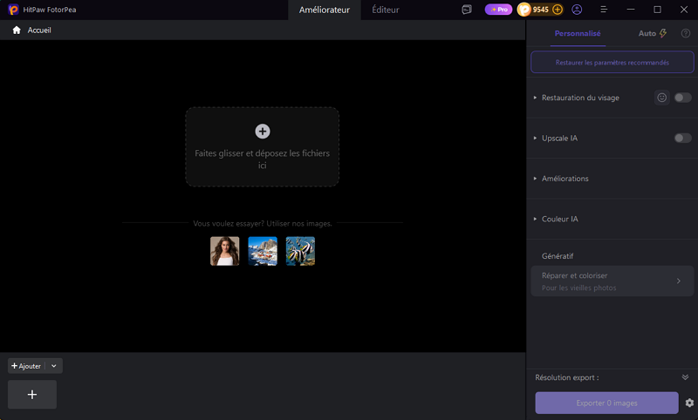The image size is (698, 420).
Task: Open Réparer et coloriser option
Action: click(x=612, y=281)
